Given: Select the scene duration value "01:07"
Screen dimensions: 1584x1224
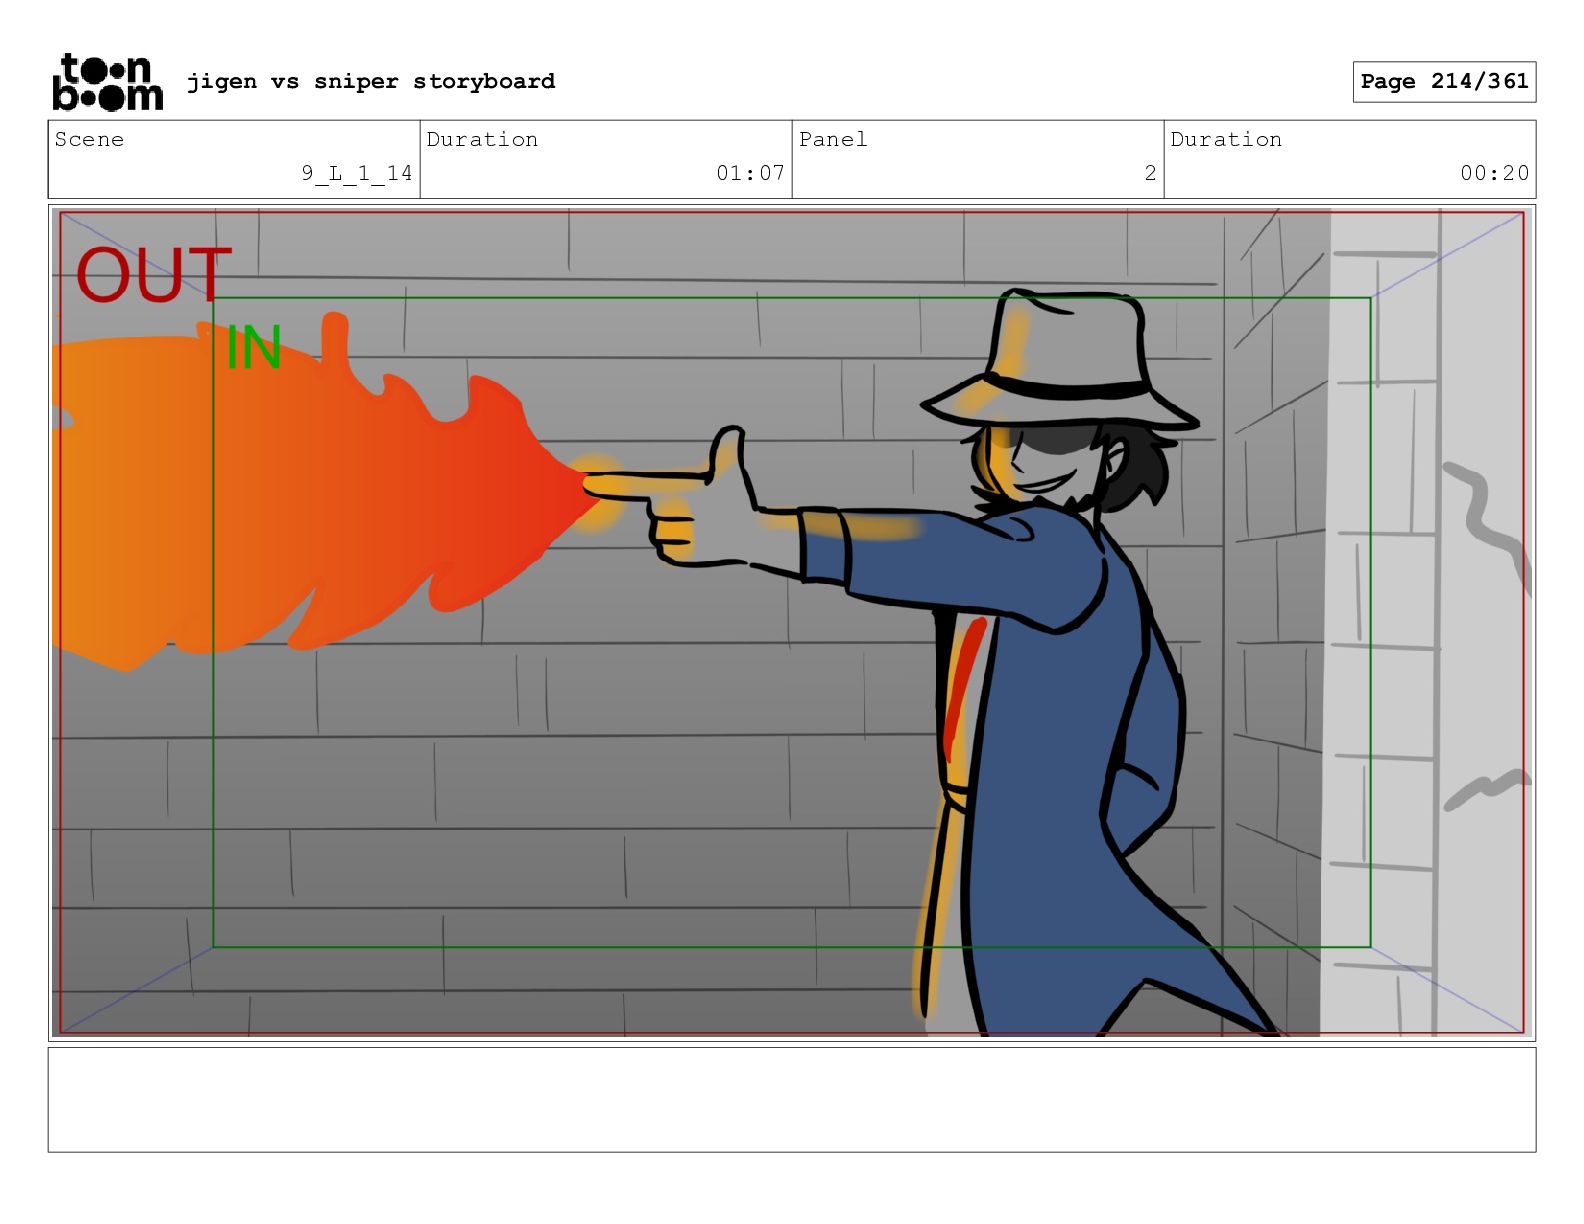Looking at the screenshot, I should (x=750, y=173).
